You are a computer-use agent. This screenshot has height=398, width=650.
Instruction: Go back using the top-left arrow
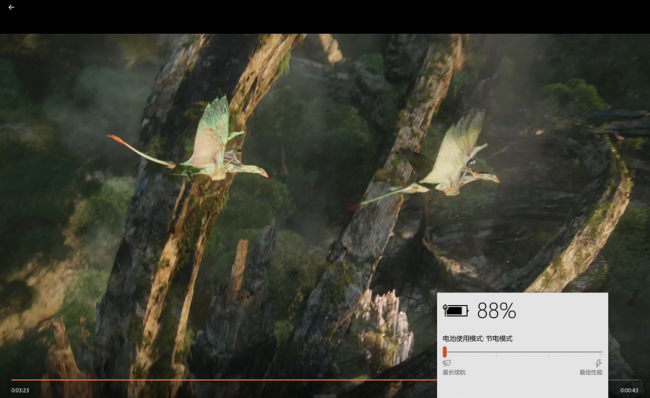point(11,7)
